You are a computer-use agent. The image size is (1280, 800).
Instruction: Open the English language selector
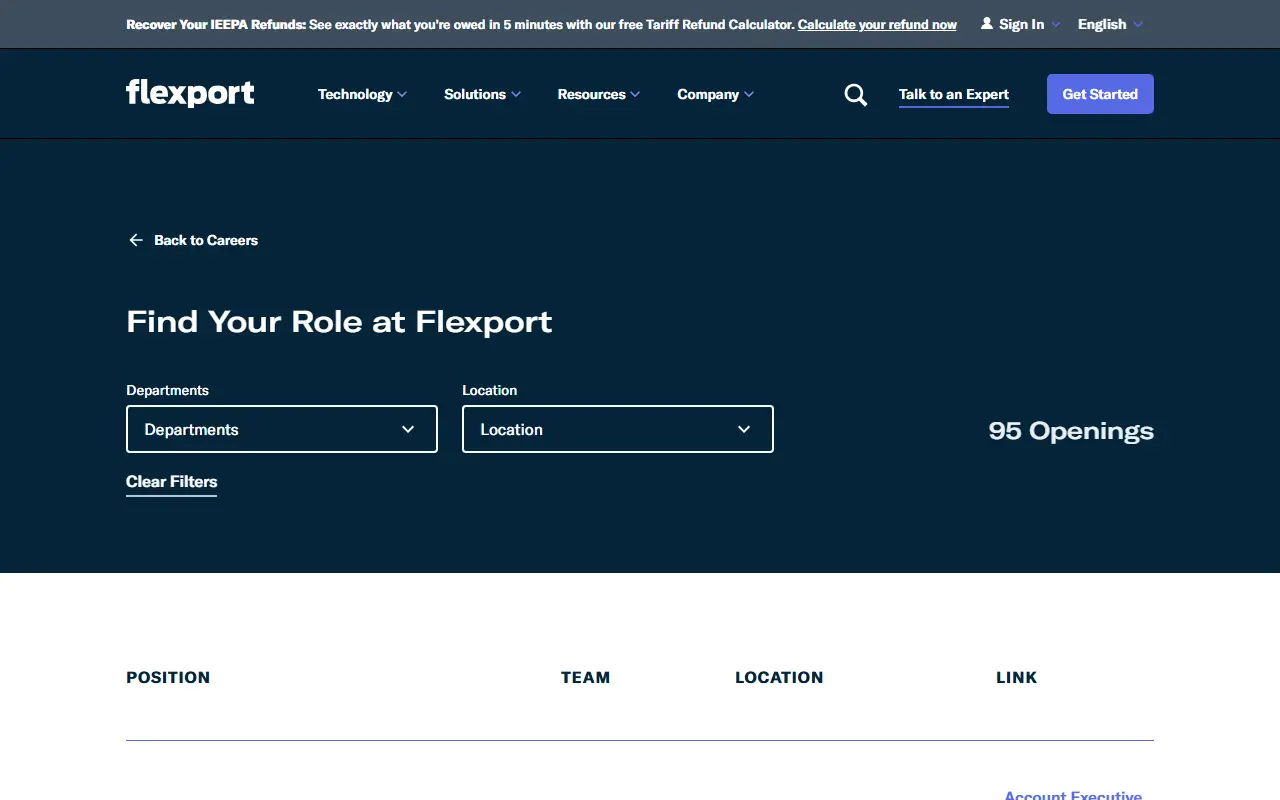(1110, 24)
